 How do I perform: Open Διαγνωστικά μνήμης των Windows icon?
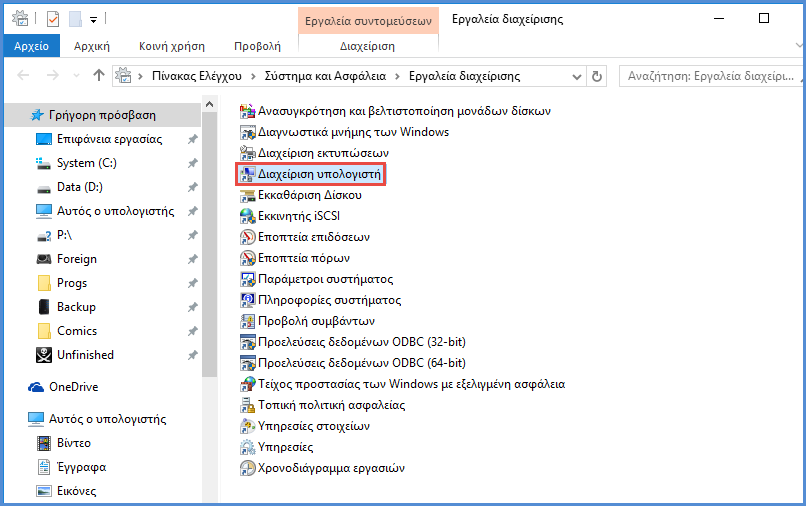click(x=248, y=132)
